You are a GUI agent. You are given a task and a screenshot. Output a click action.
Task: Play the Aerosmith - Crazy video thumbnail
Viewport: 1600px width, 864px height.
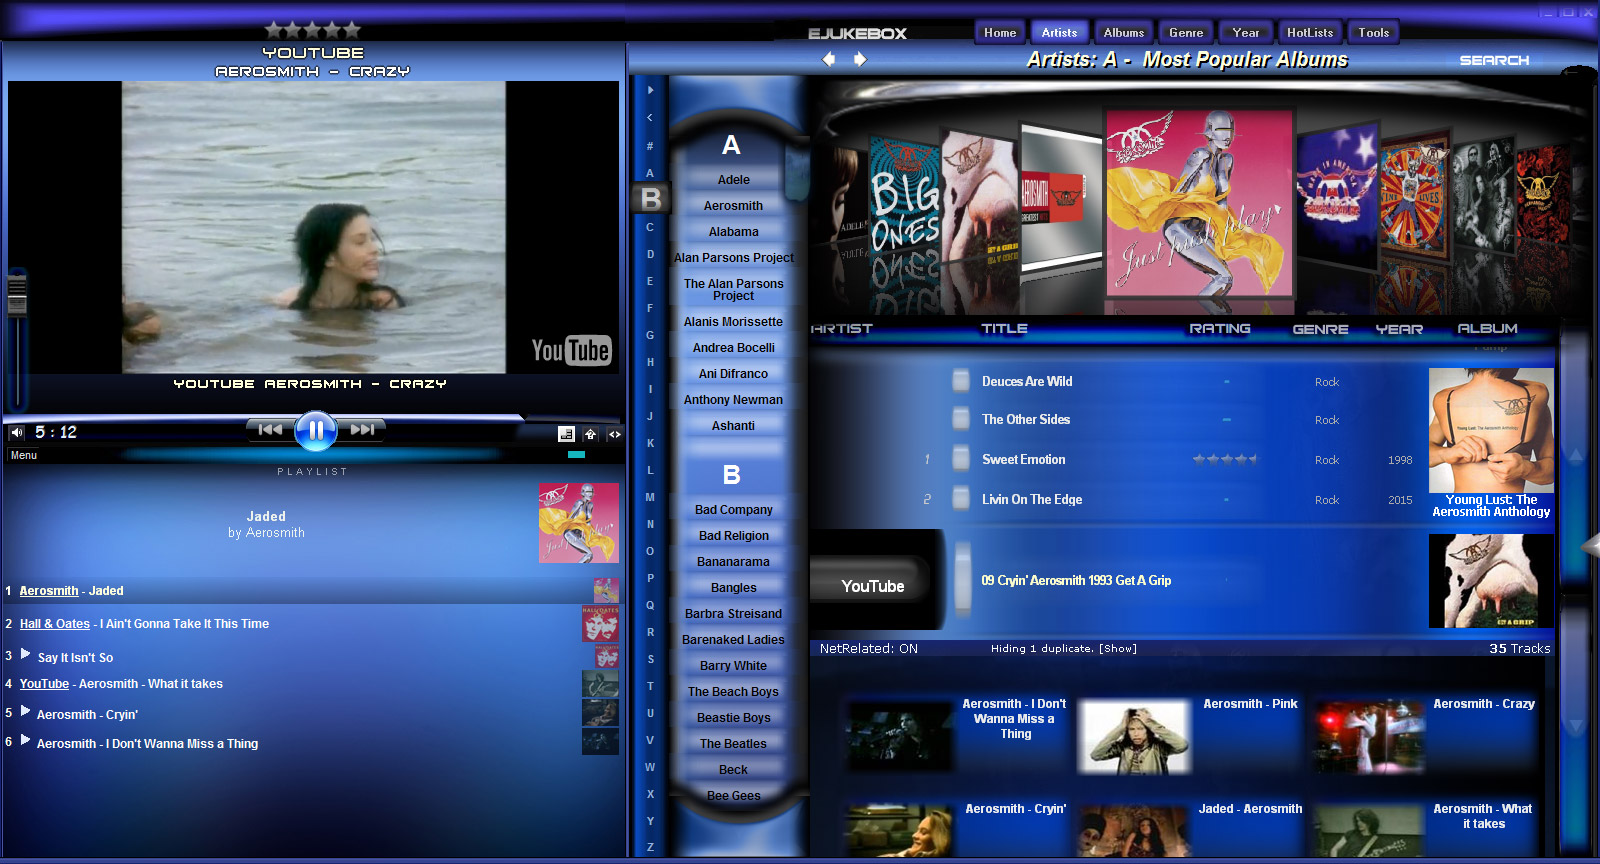pyautogui.click(x=1368, y=737)
